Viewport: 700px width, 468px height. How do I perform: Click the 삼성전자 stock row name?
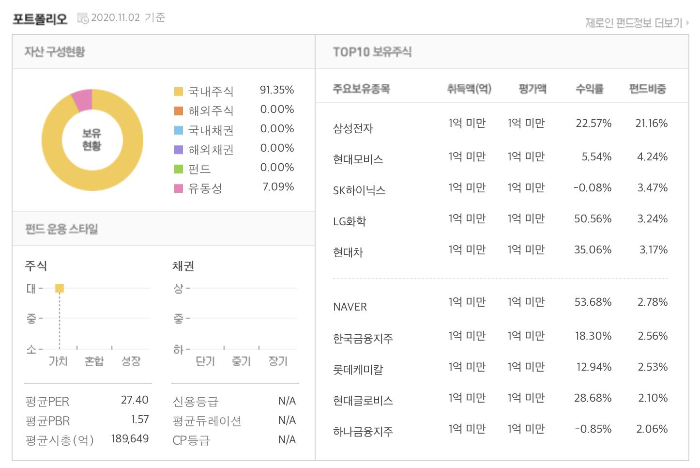coord(353,129)
